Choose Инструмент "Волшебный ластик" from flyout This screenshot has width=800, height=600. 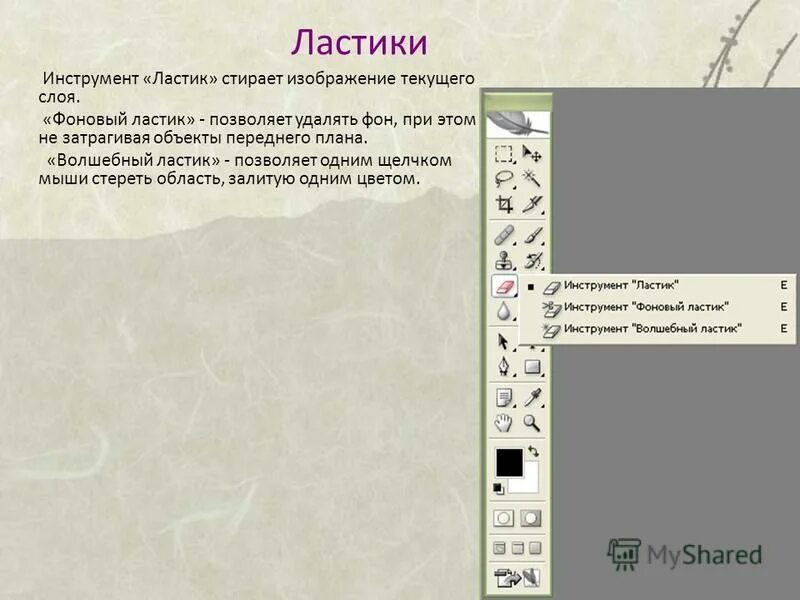click(x=657, y=329)
